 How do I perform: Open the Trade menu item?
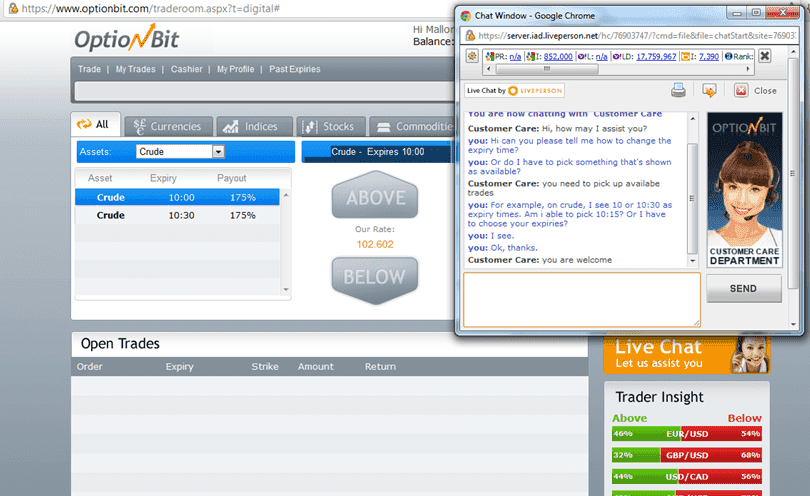tap(89, 69)
